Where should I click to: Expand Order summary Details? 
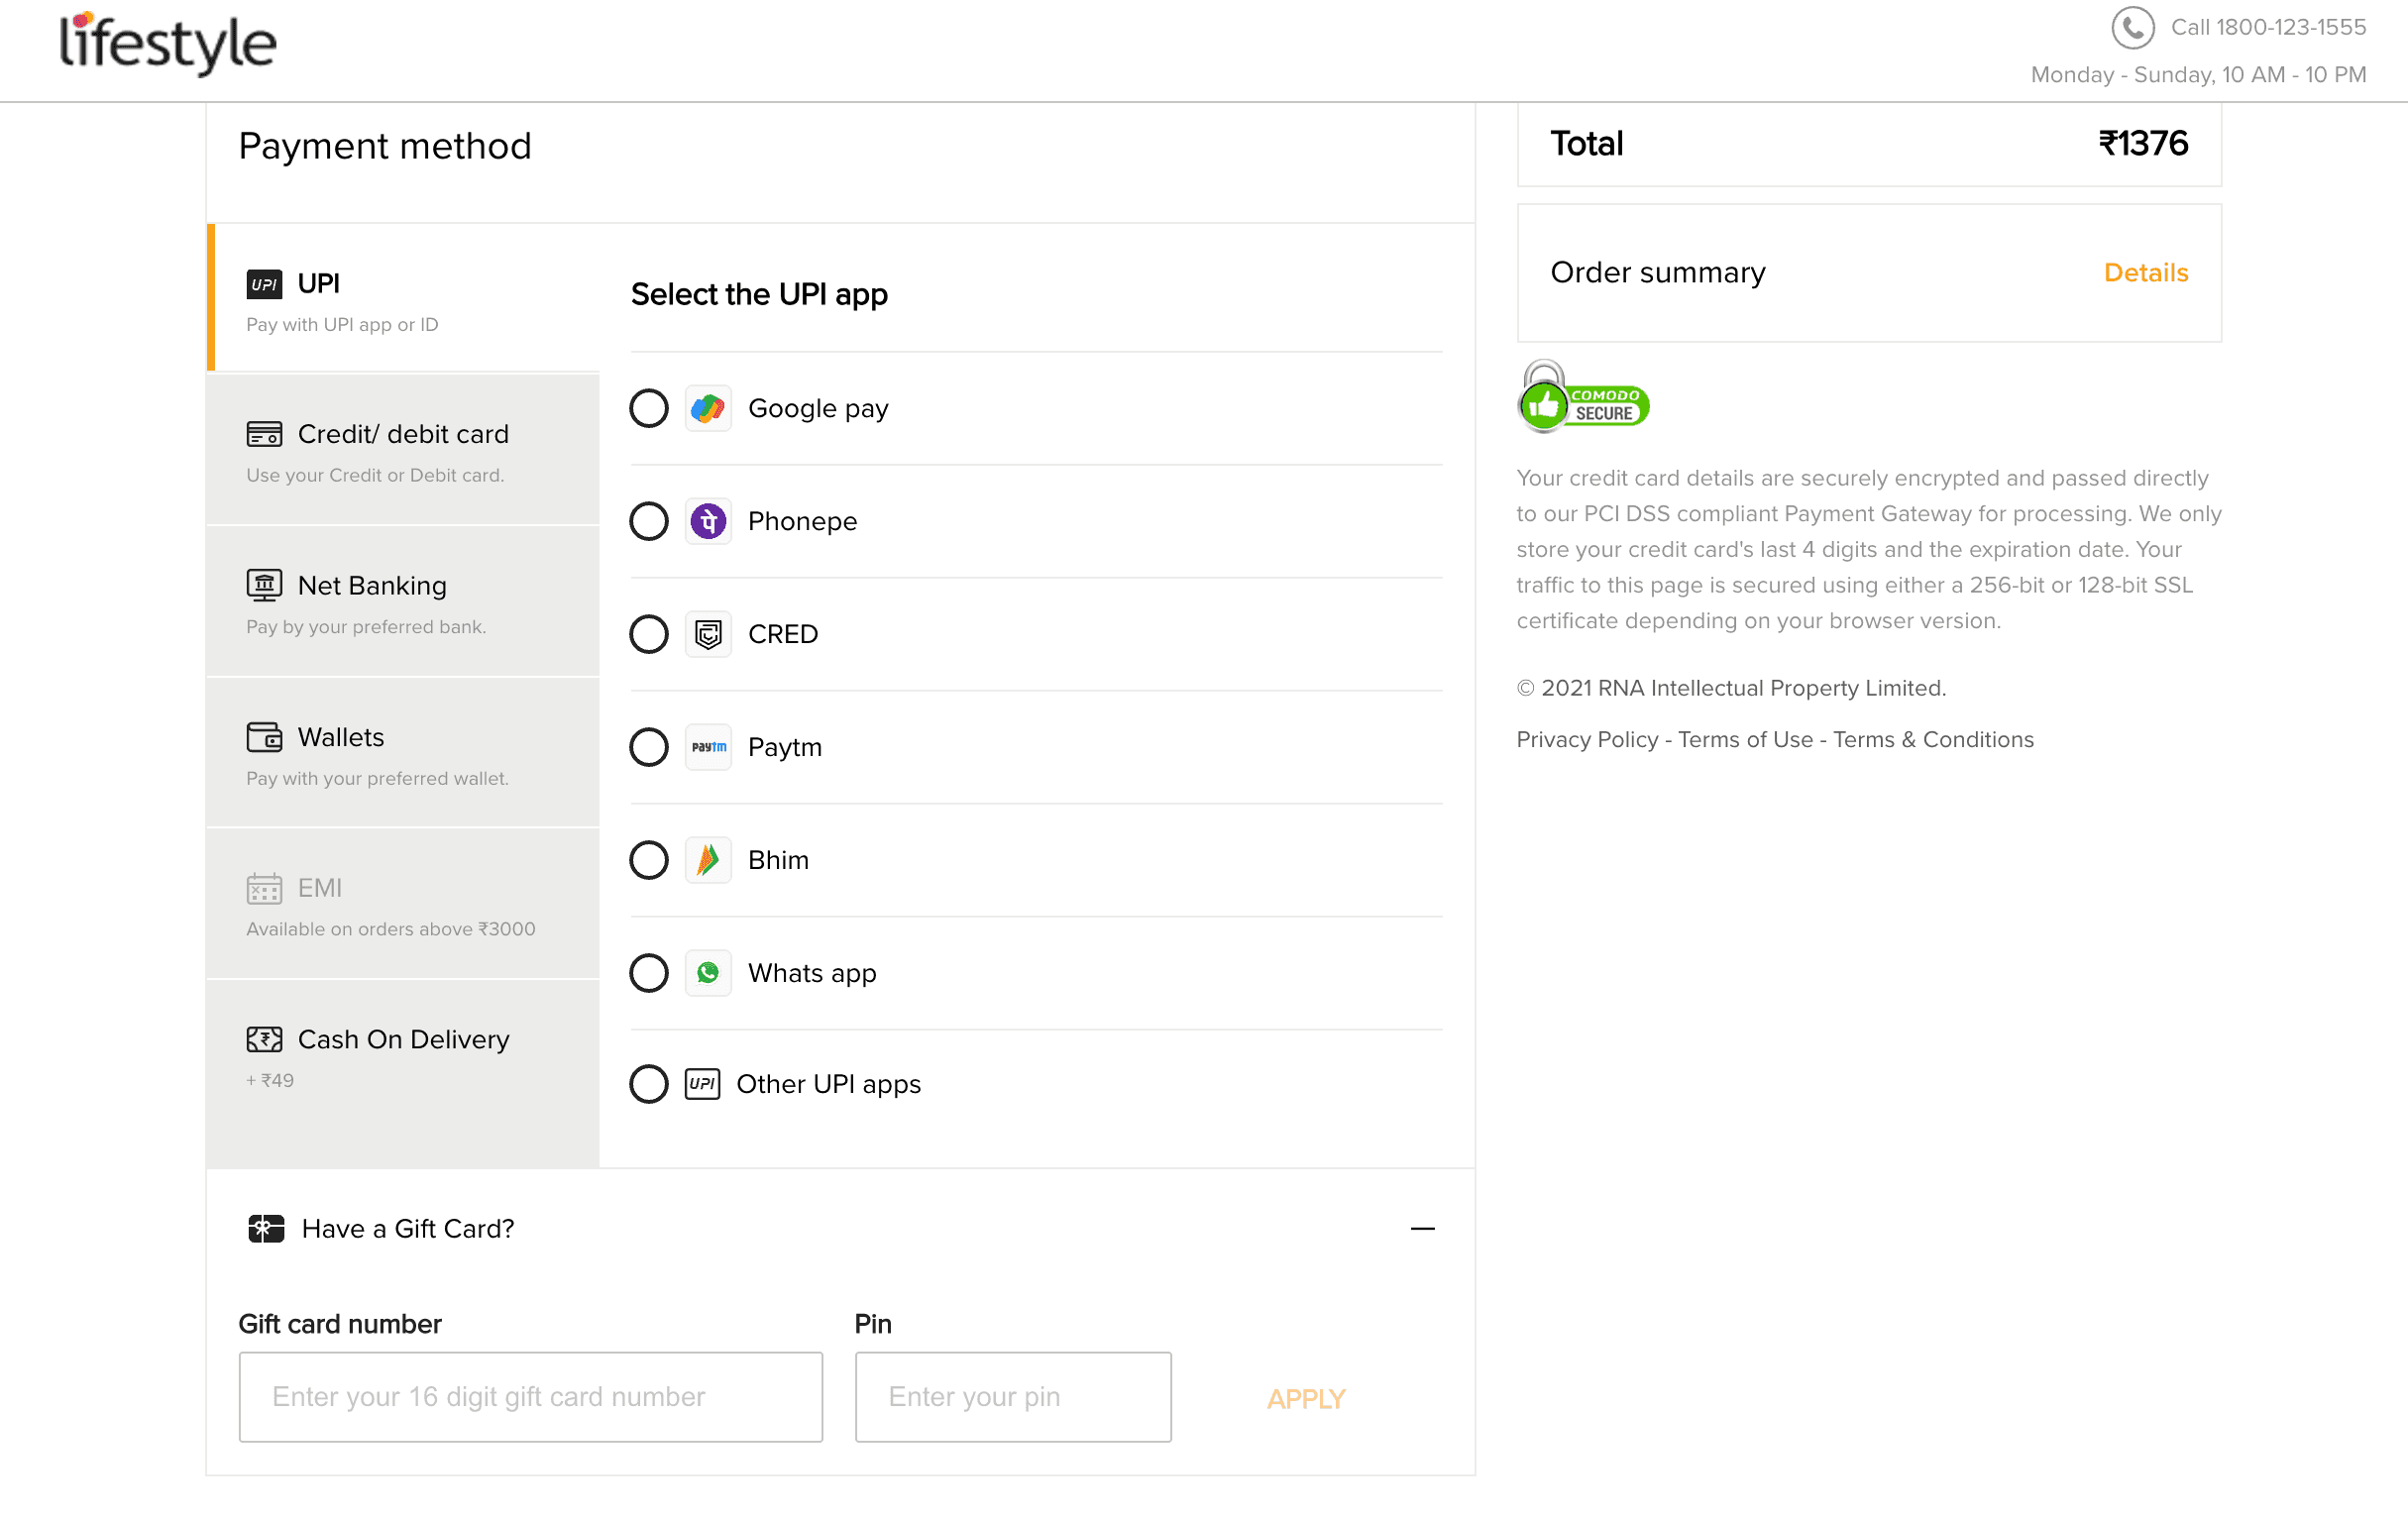tap(2145, 273)
